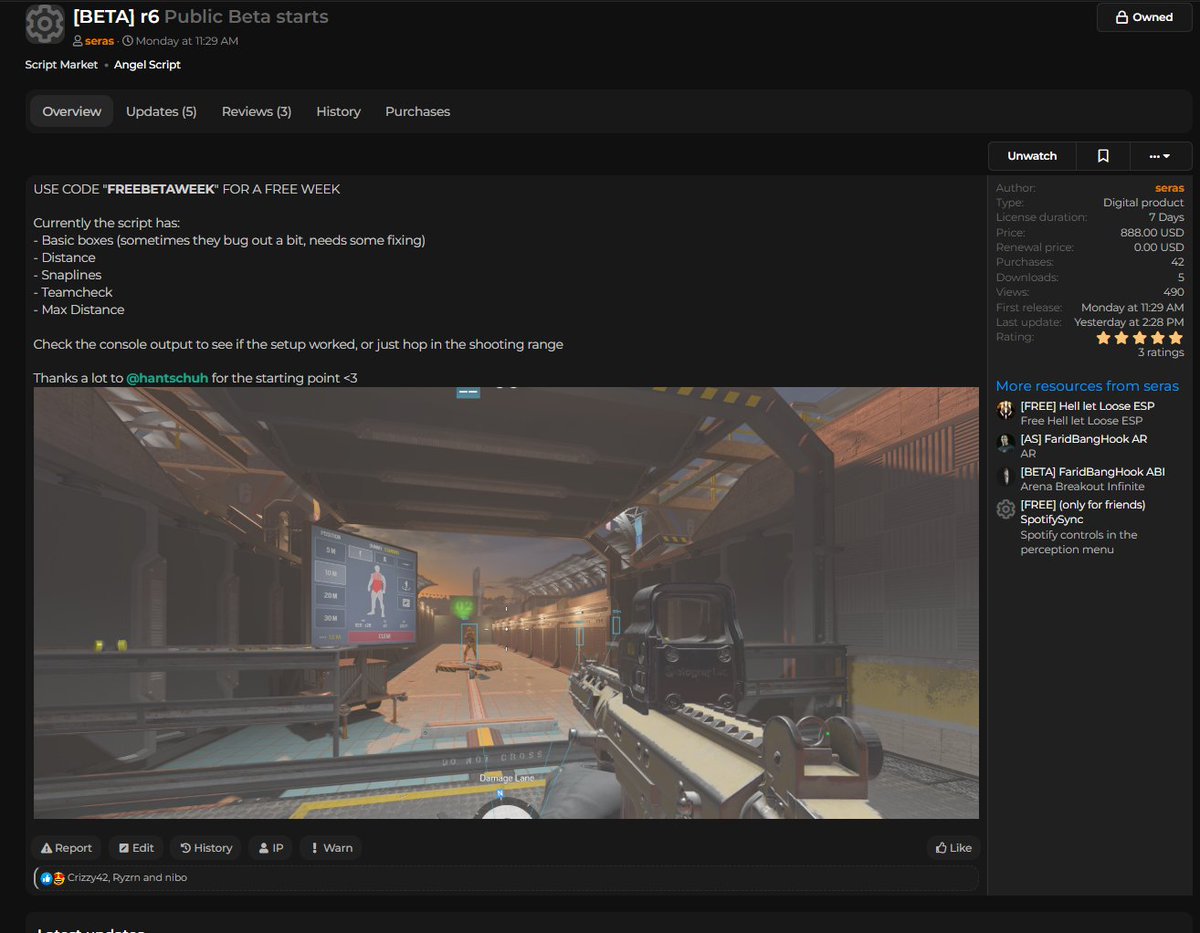Open [AS] FaridBangHook AR resource
This screenshot has width=1200, height=933.
pyautogui.click(x=1083, y=439)
